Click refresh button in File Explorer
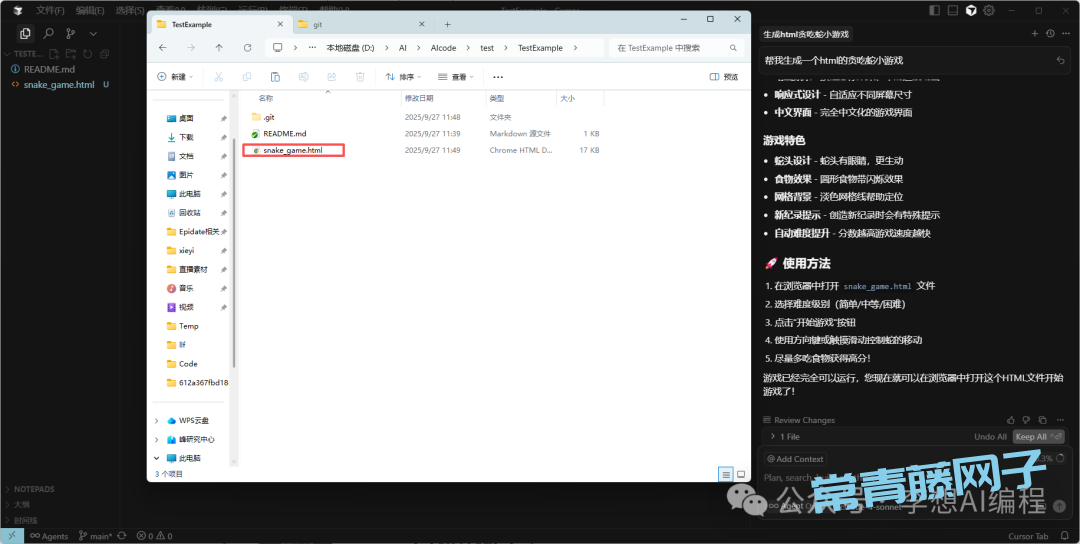 (x=247, y=48)
